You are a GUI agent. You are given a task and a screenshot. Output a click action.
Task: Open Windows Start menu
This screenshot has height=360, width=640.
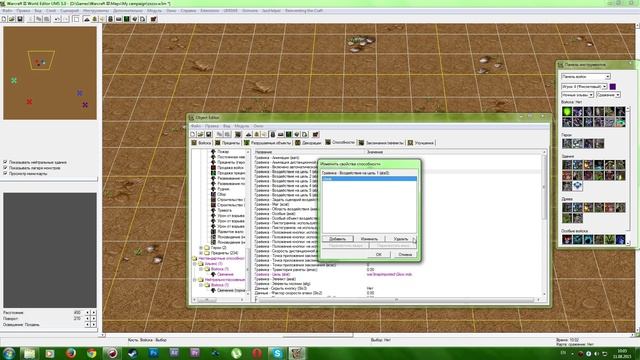coord(9,353)
